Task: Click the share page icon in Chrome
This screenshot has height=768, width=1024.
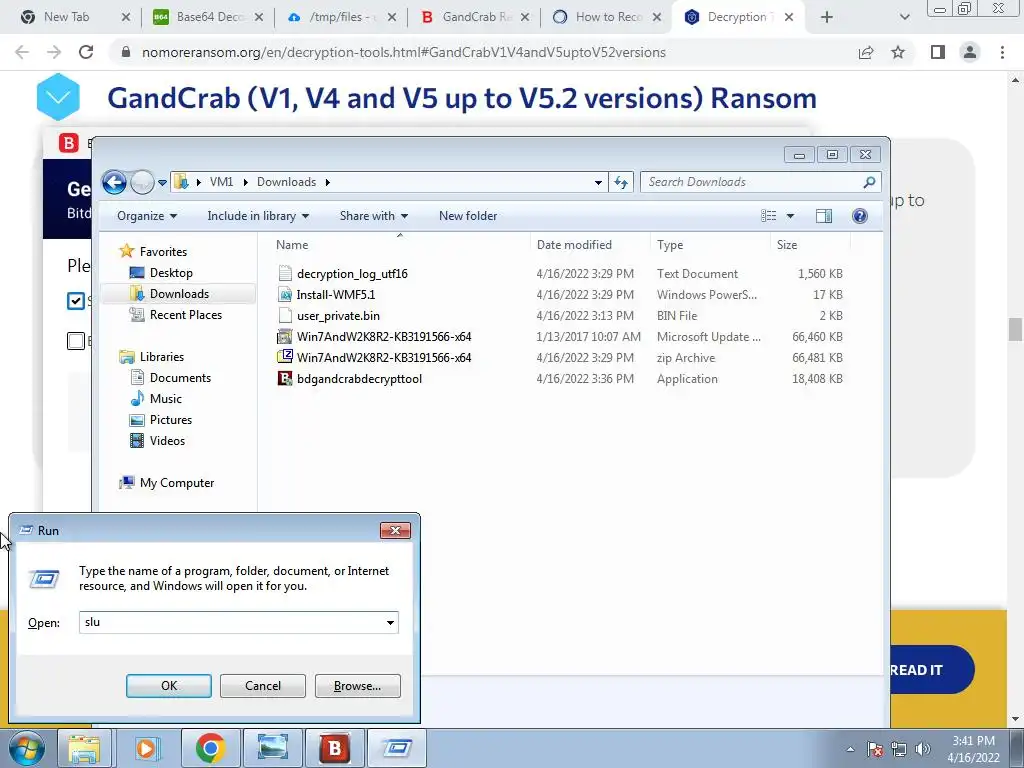Action: click(x=866, y=52)
